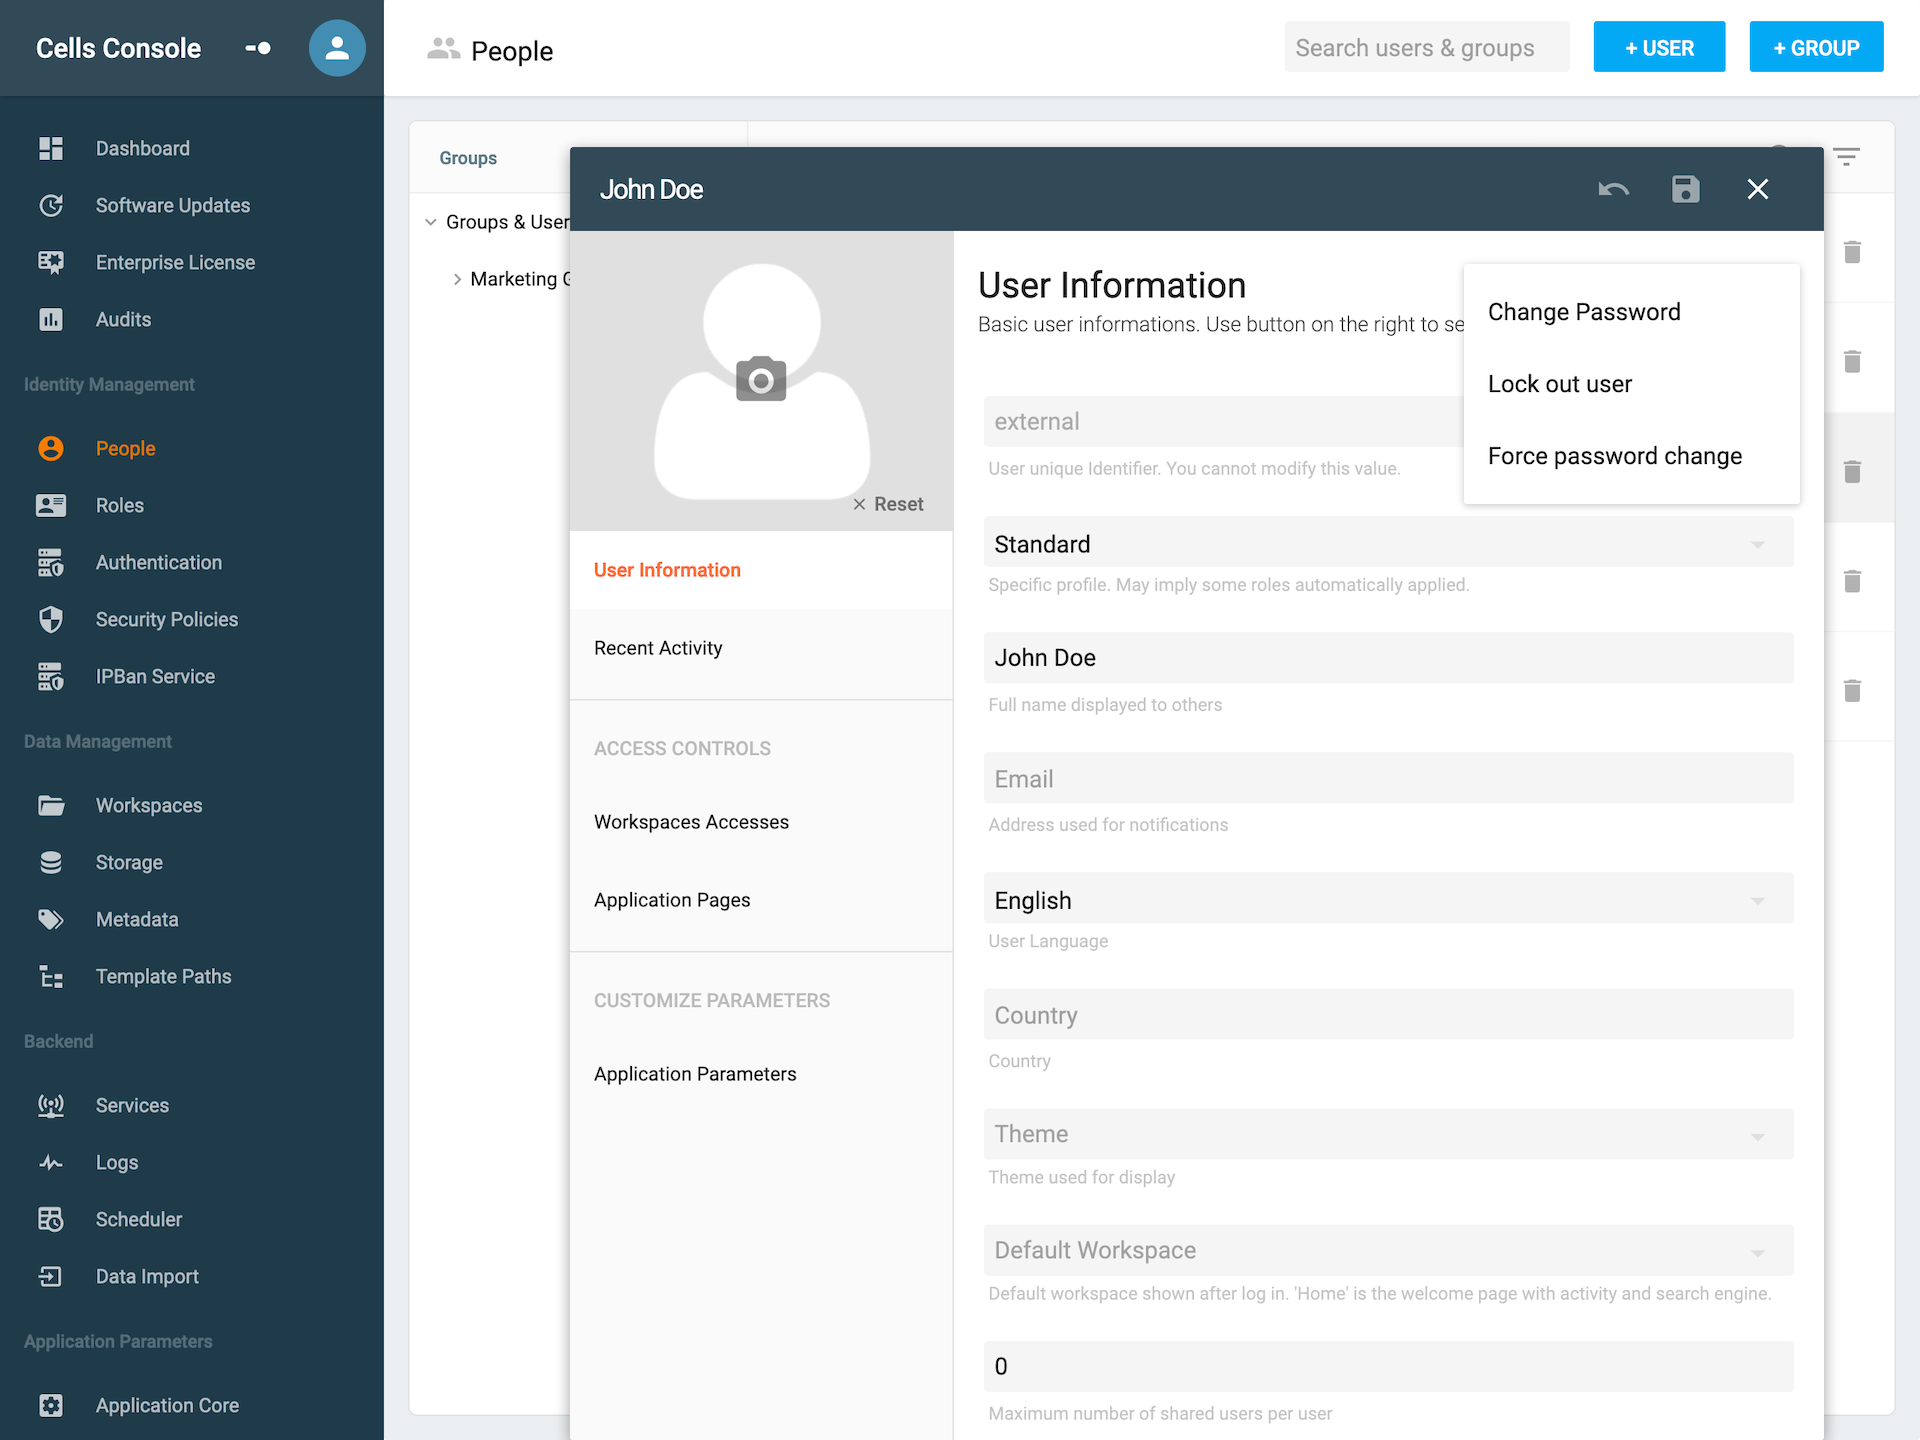Click the Country input field
The width and height of the screenshot is (1920, 1440).
1388,1014
